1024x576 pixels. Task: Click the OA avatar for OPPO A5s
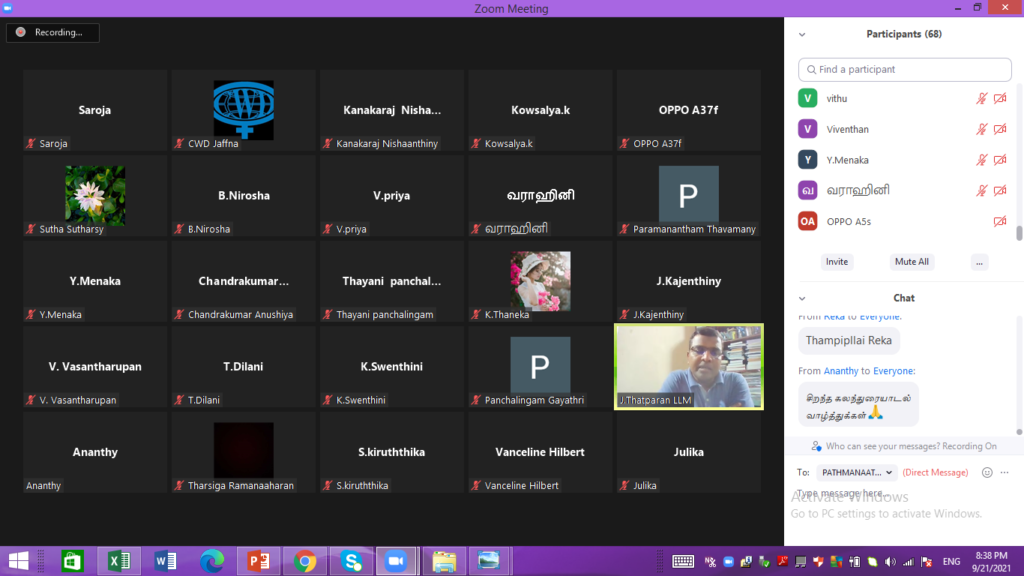(x=808, y=221)
